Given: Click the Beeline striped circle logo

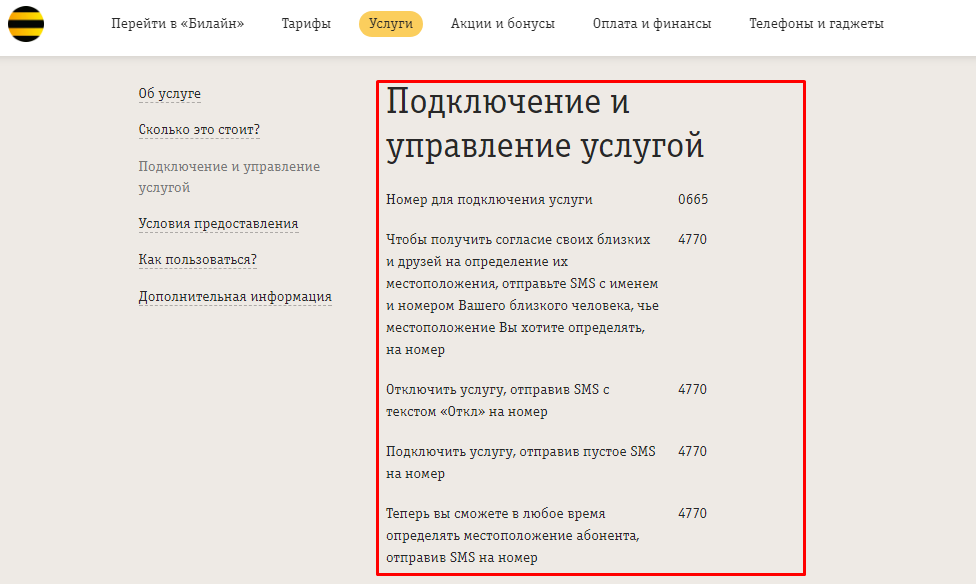Looking at the screenshot, I should [x=26, y=23].
